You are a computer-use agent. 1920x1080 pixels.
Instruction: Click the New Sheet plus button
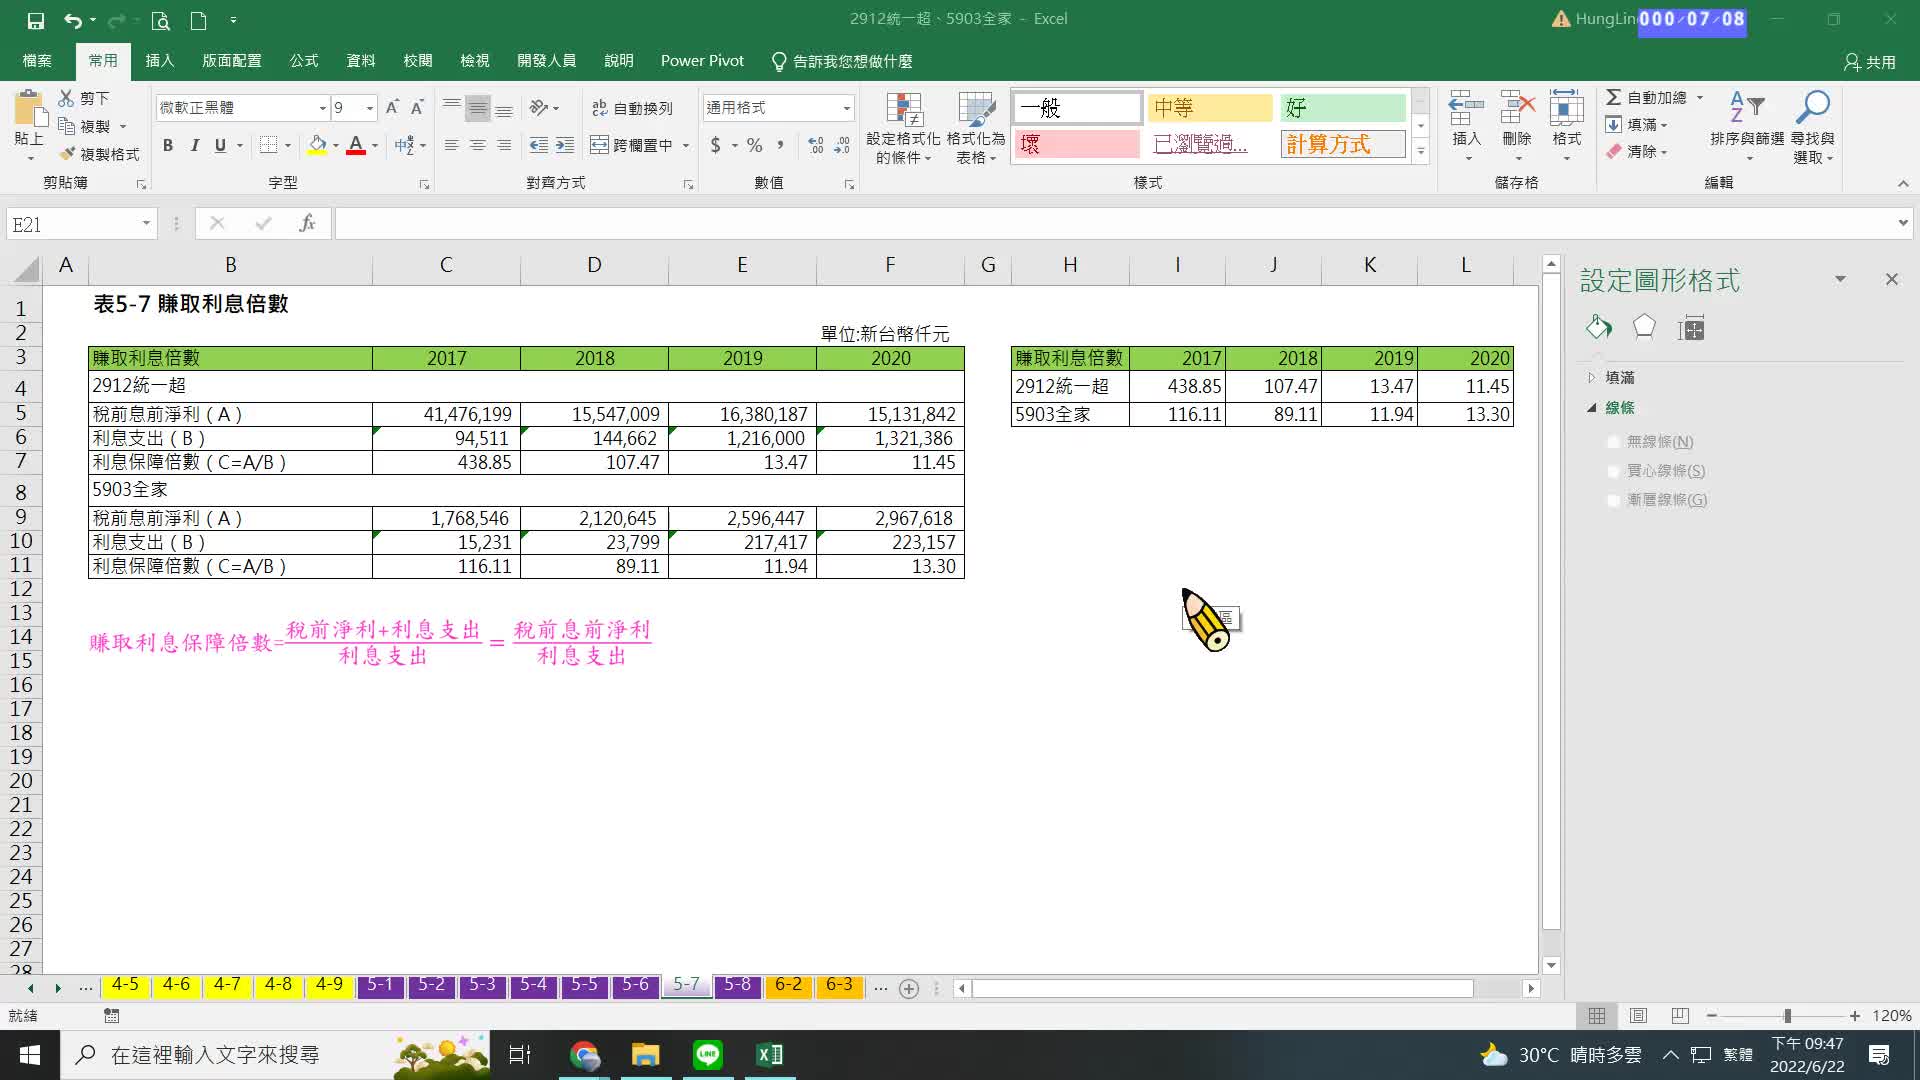908,988
